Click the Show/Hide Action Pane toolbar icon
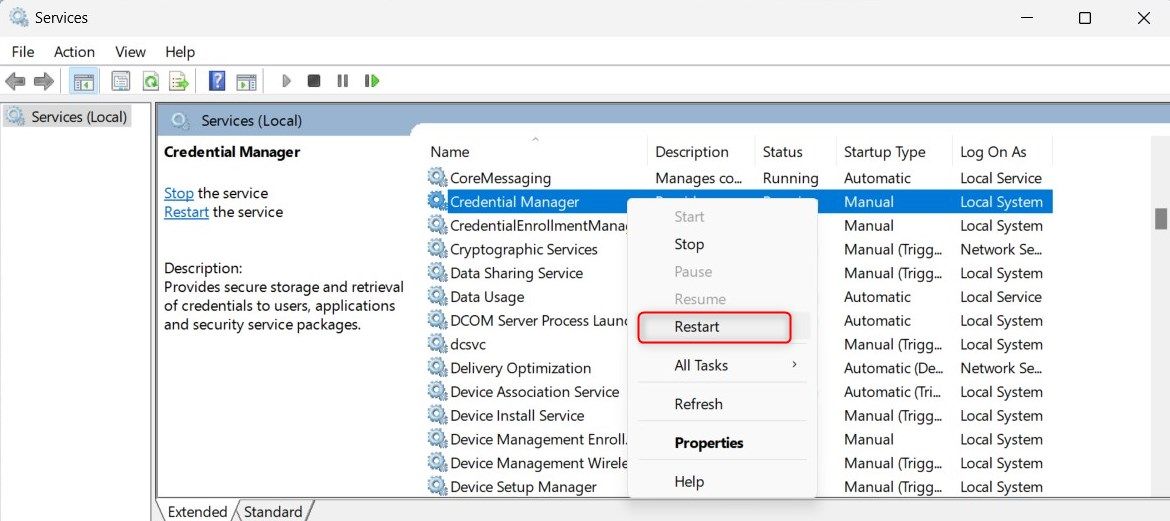This screenshot has width=1170, height=521. coord(246,81)
